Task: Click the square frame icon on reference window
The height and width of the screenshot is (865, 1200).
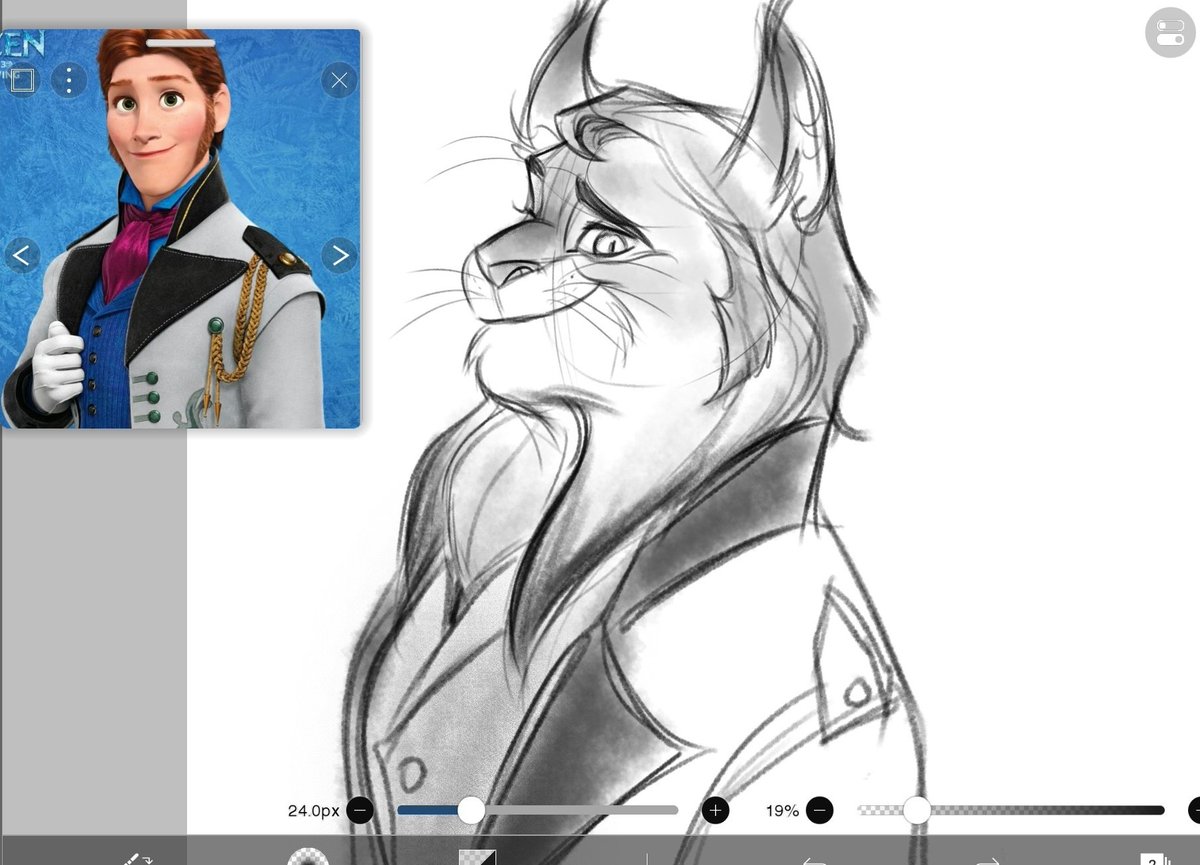Action: (22, 79)
